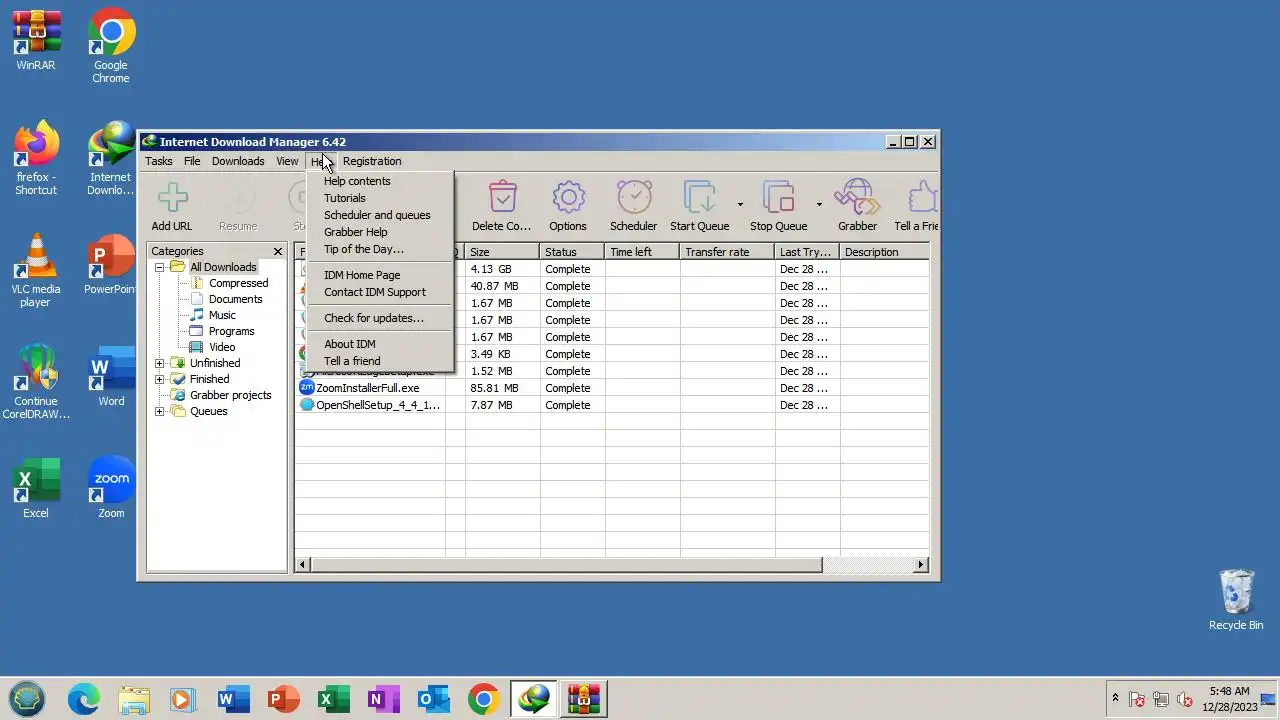Open the View menu
1280x720 pixels.
pyautogui.click(x=287, y=161)
